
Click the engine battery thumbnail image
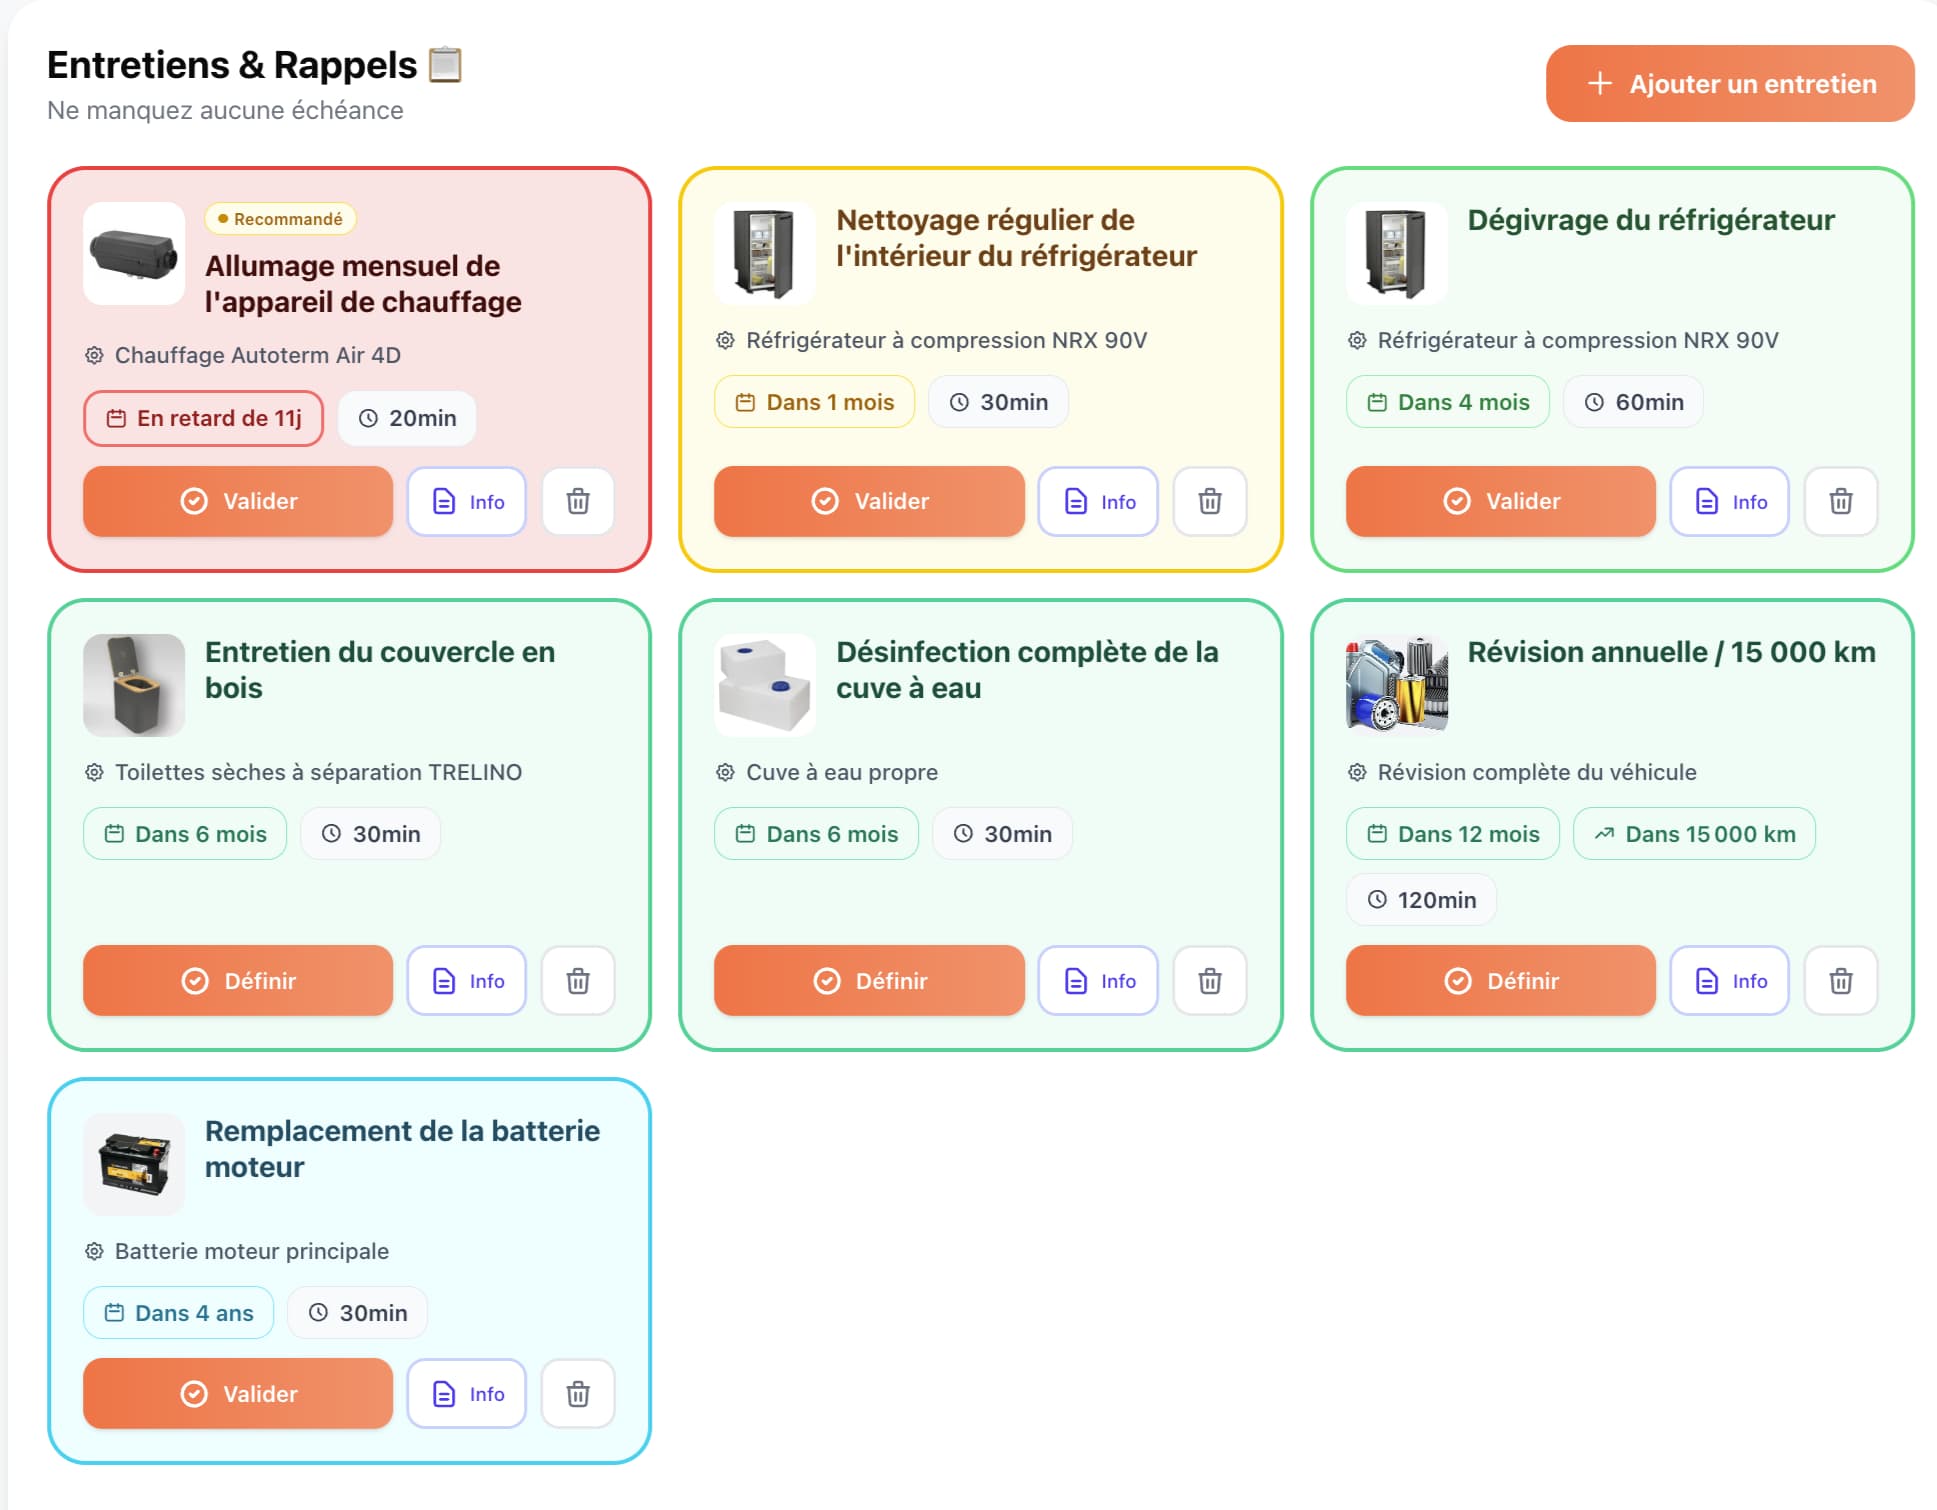pyautogui.click(x=134, y=1164)
